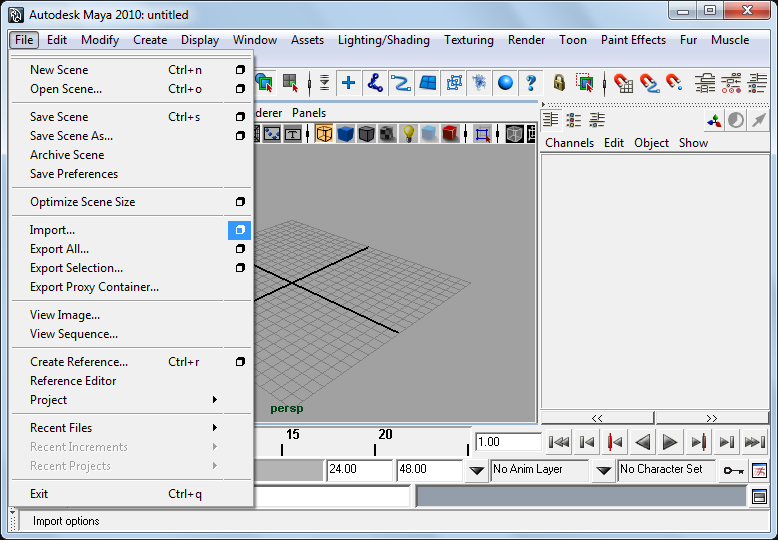Enable snap to curves magnet
Image resolution: width=778 pixels, height=540 pixels.
649,83
